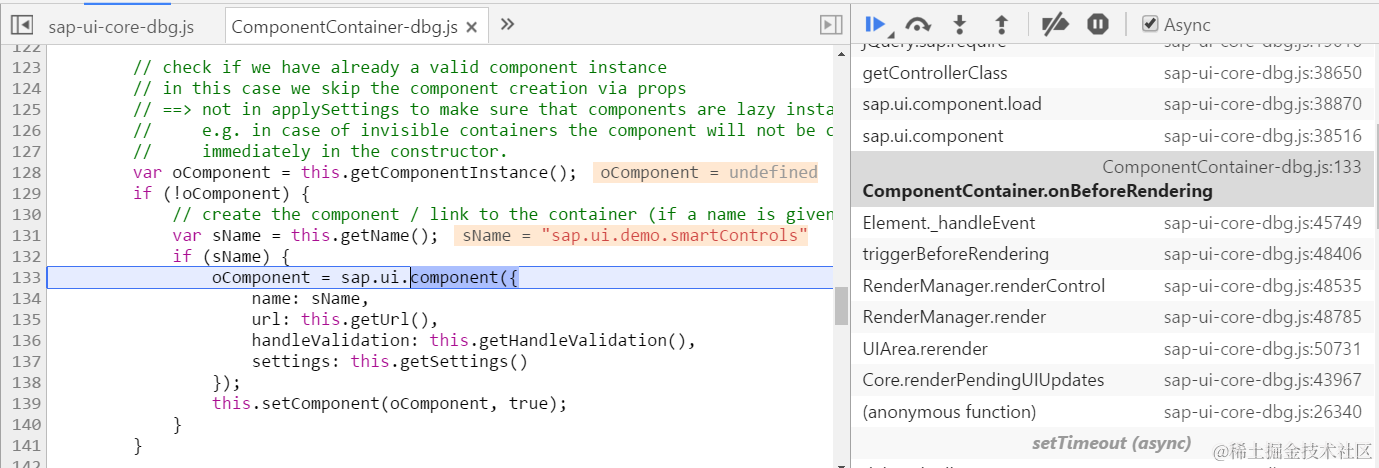Select the ComponentContainer-dbg.js tab
Screen dimensions: 1379x468
pyautogui.click(x=346, y=27)
